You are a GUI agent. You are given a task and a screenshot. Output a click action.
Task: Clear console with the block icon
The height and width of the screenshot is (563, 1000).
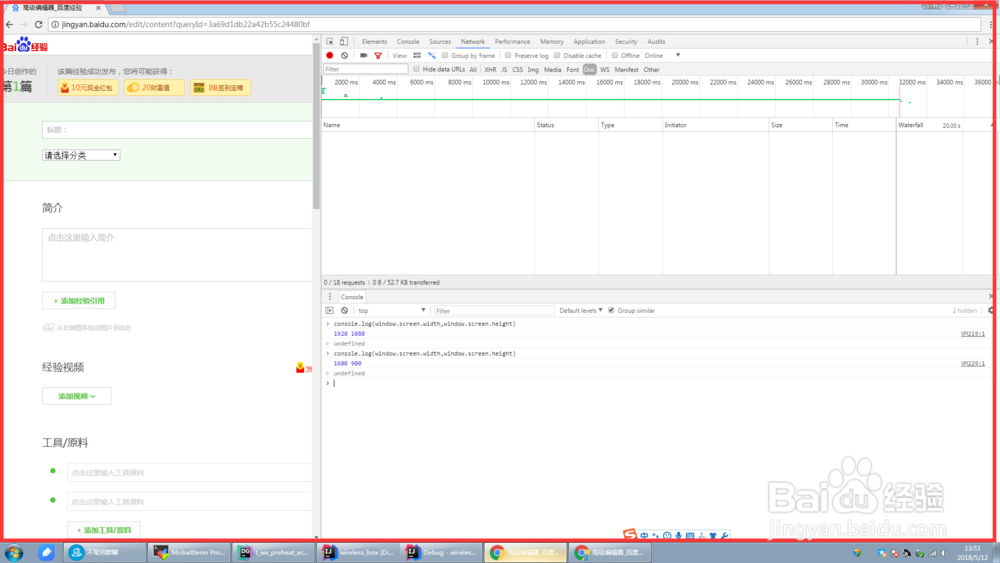344,311
